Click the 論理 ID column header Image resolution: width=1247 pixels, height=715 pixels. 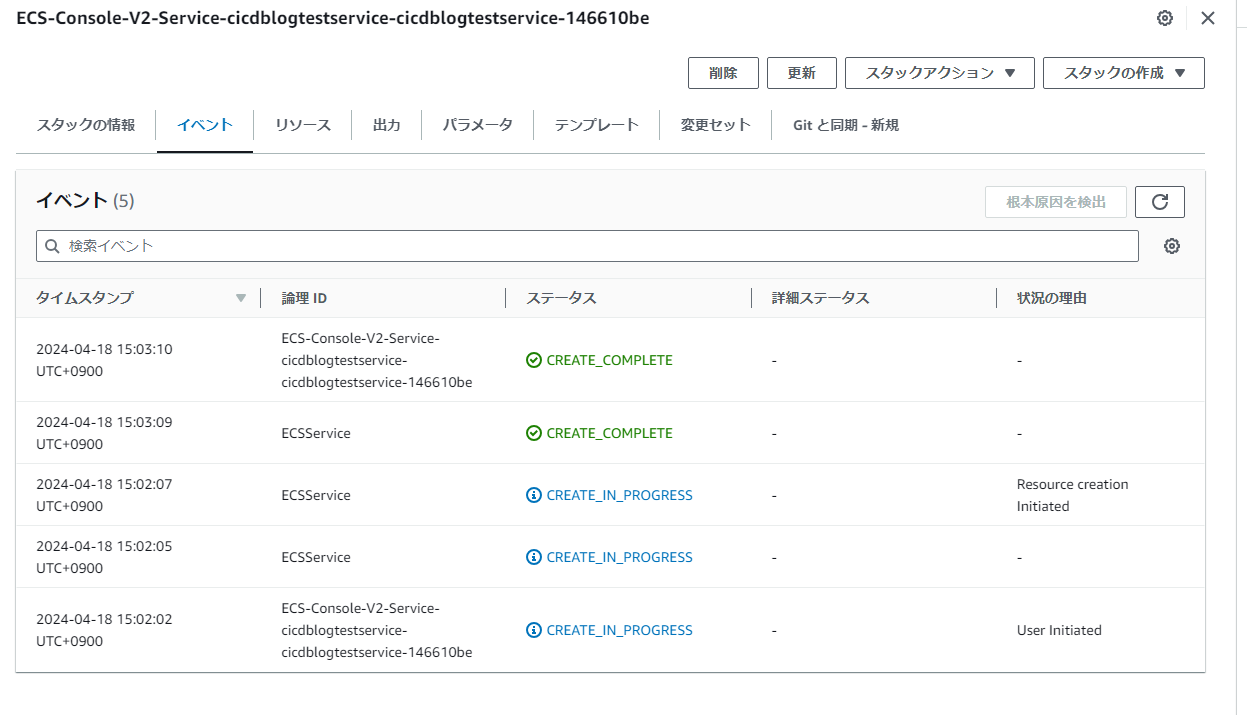(x=304, y=298)
